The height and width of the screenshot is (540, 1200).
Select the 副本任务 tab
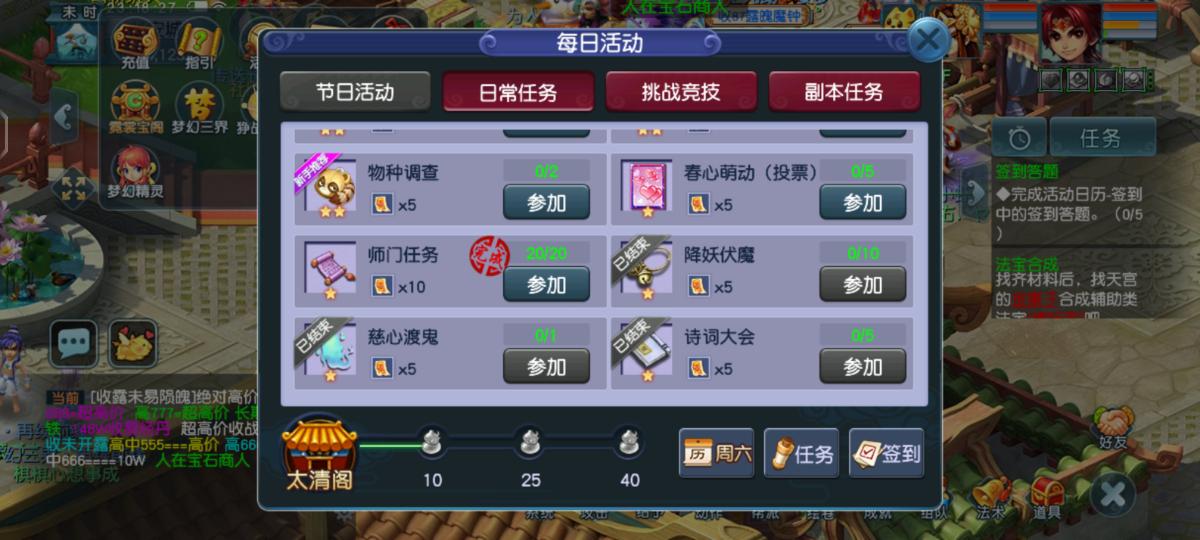pos(844,92)
